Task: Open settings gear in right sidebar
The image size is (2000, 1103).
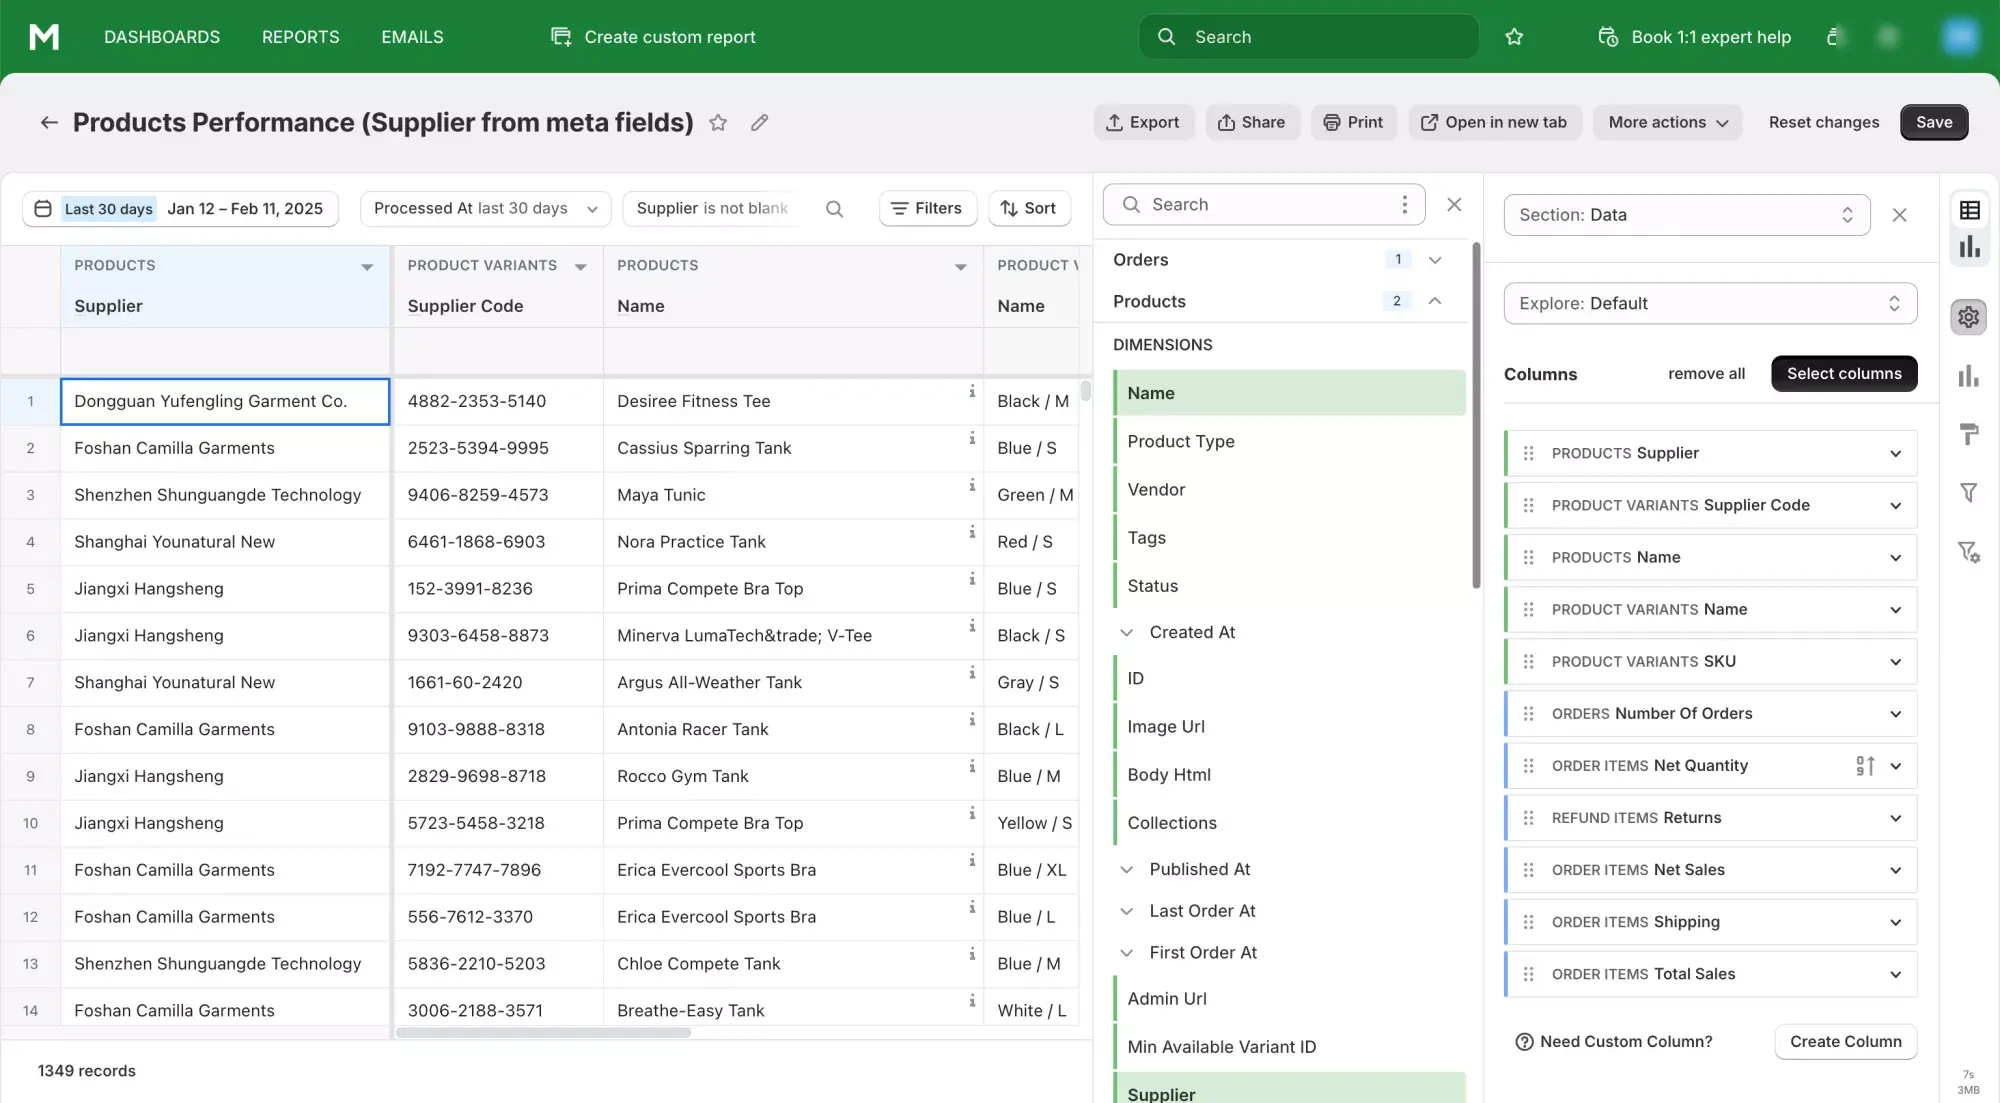Action: pos(1968,317)
